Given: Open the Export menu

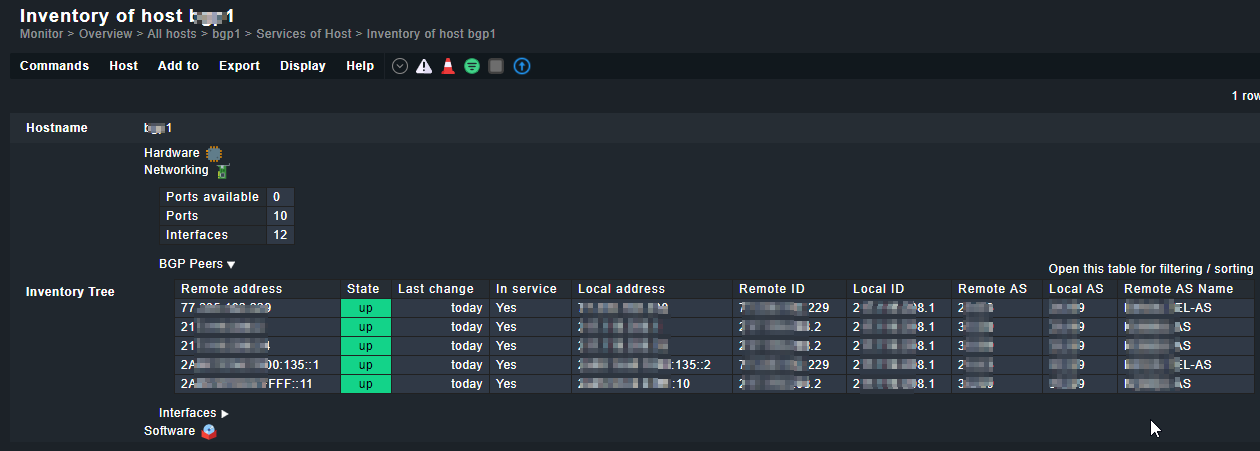Looking at the screenshot, I should (239, 66).
